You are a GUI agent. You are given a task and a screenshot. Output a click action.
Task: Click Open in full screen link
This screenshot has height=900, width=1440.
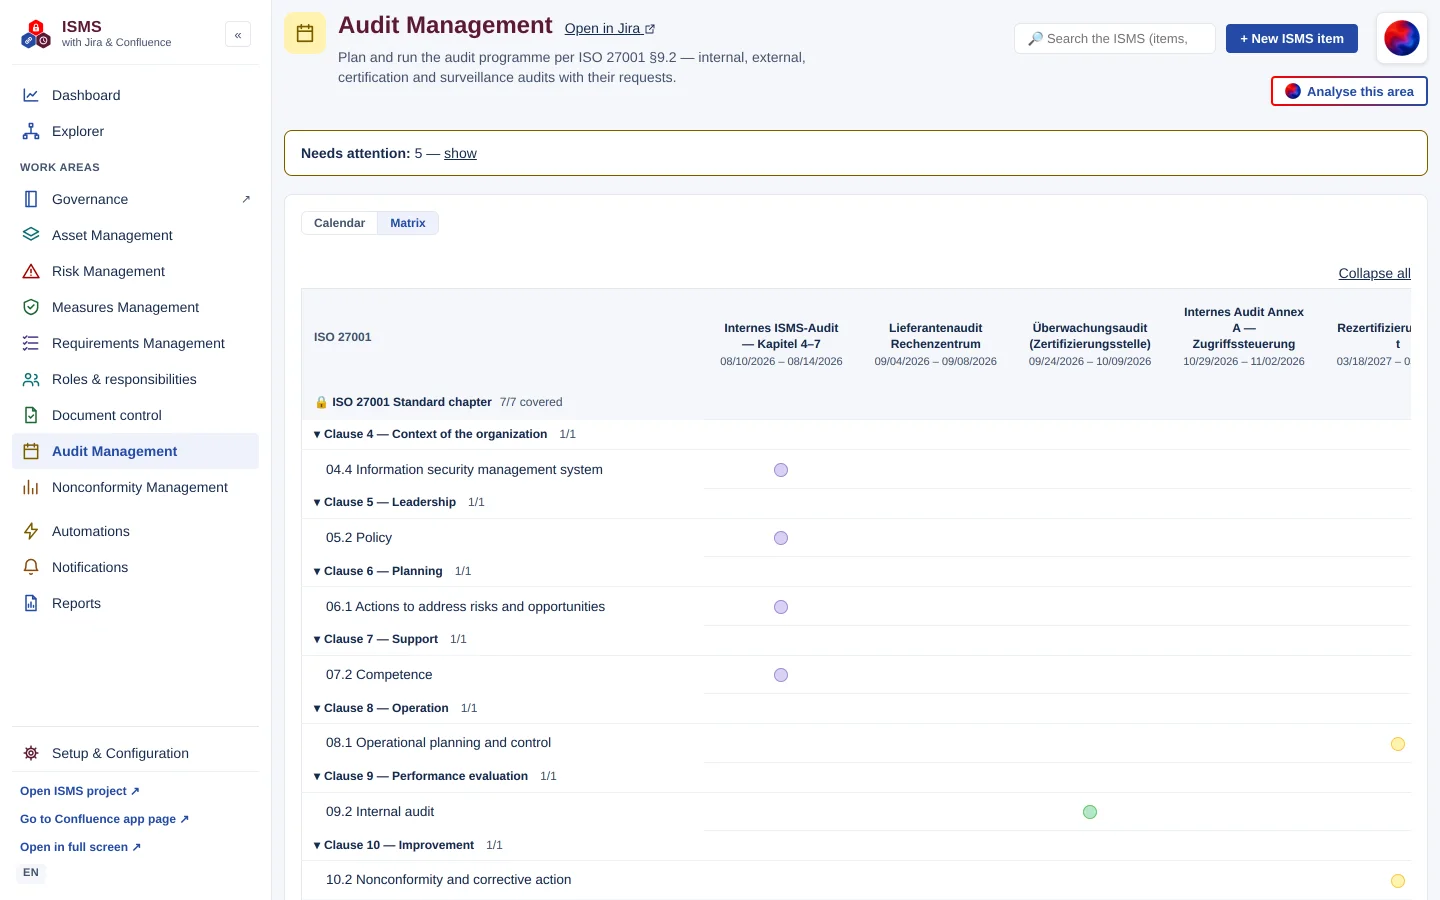click(80, 847)
